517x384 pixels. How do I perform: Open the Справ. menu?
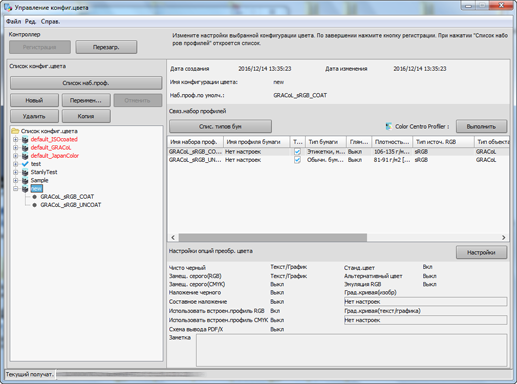(50, 21)
